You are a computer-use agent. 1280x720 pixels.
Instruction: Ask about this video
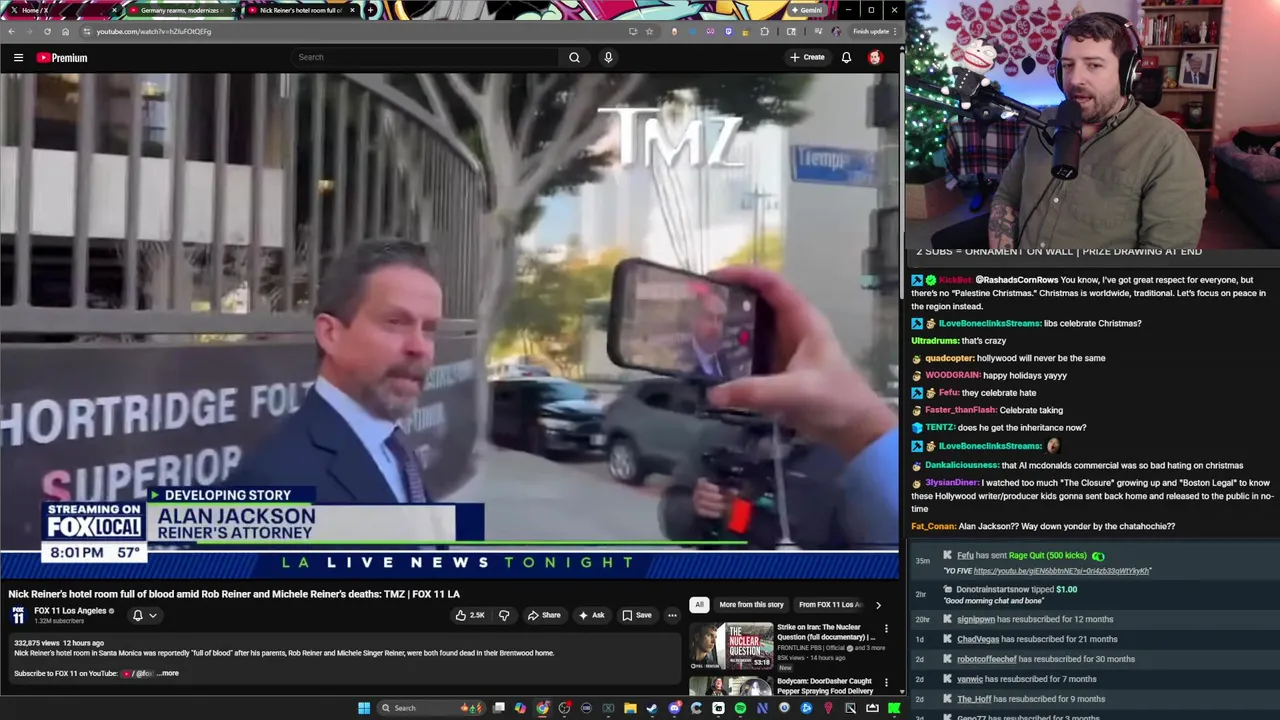[x=591, y=615]
